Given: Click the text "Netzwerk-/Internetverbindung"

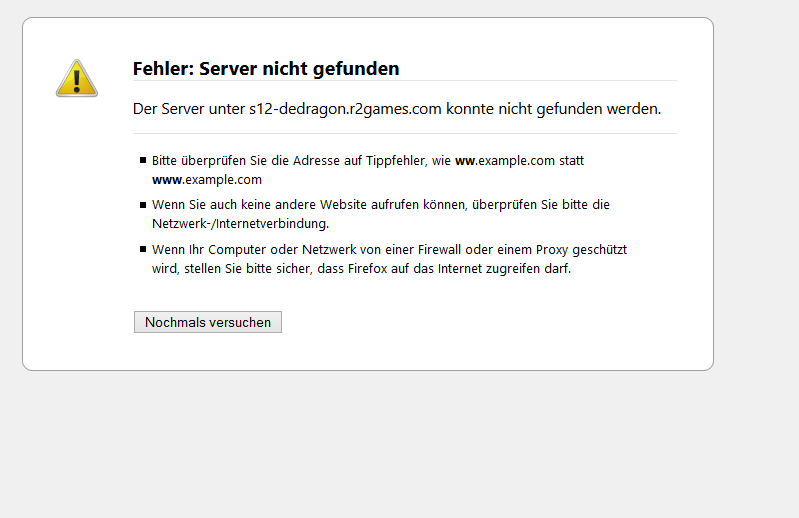Looking at the screenshot, I should (238, 224).
